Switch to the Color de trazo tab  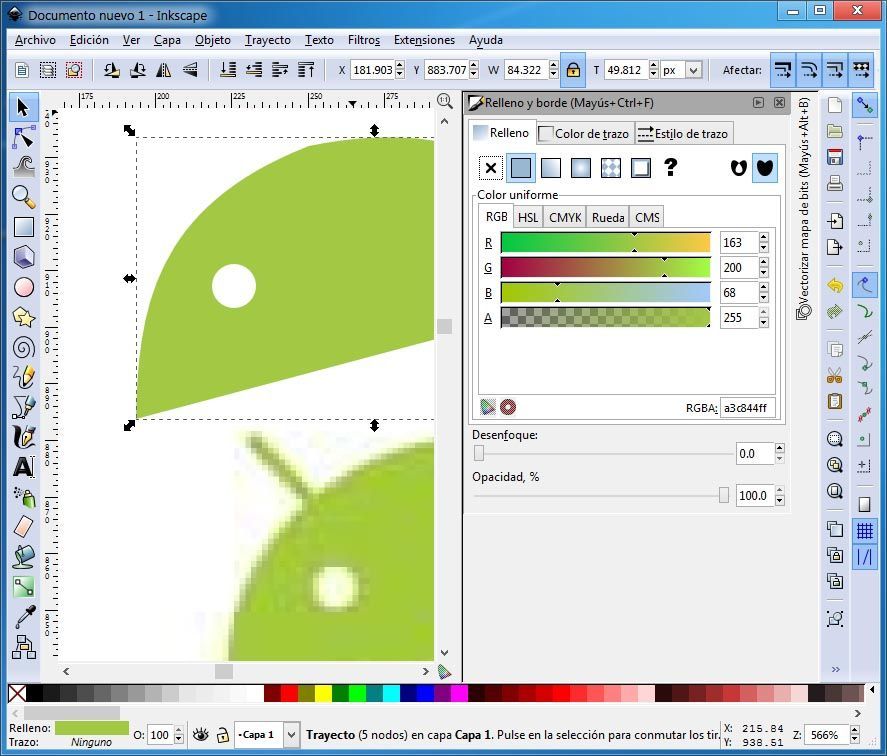[585, 134]
